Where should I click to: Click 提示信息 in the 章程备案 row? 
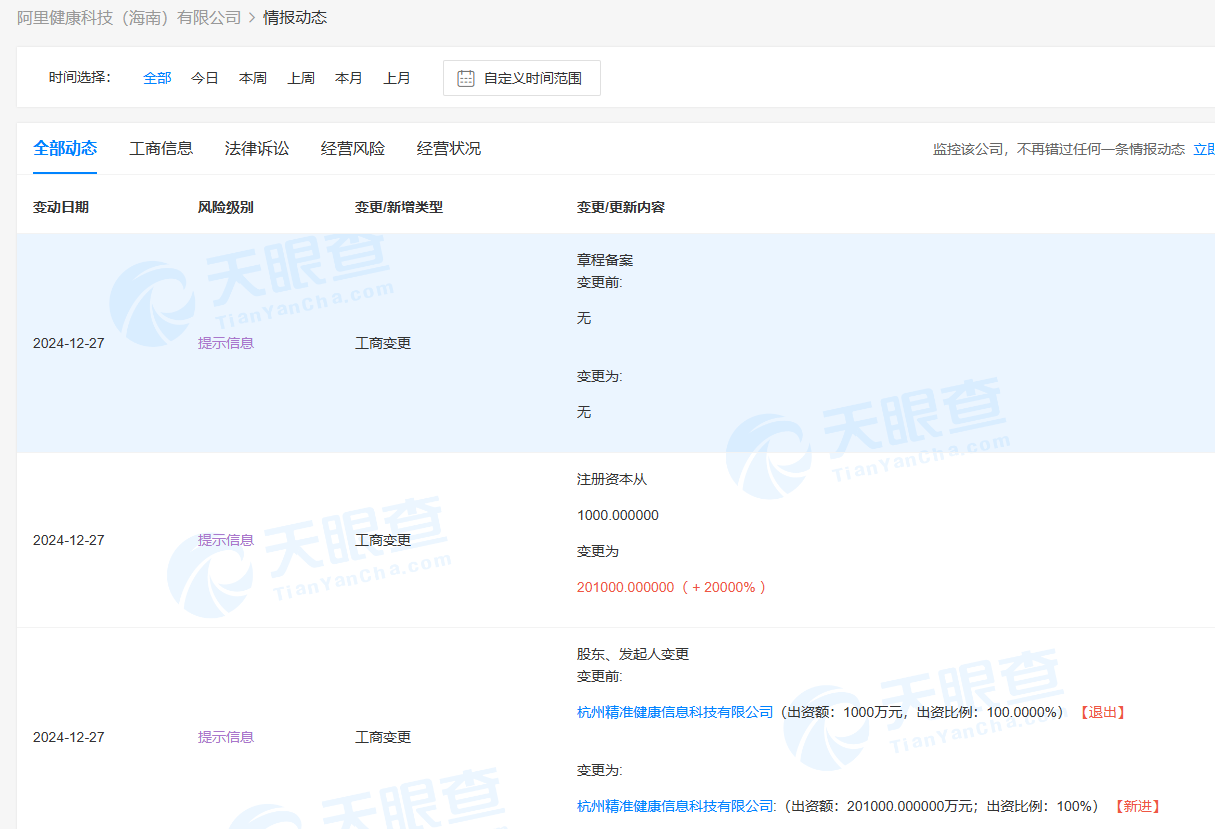pyautogui.click(x=226, y=343)
